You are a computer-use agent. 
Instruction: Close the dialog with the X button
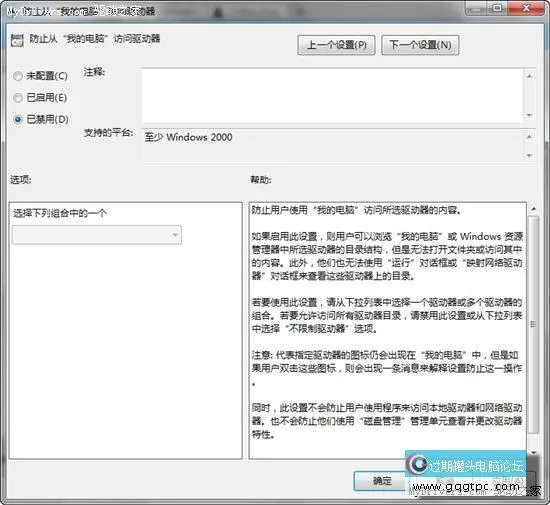pyautogui.click(x=526, y=8)
